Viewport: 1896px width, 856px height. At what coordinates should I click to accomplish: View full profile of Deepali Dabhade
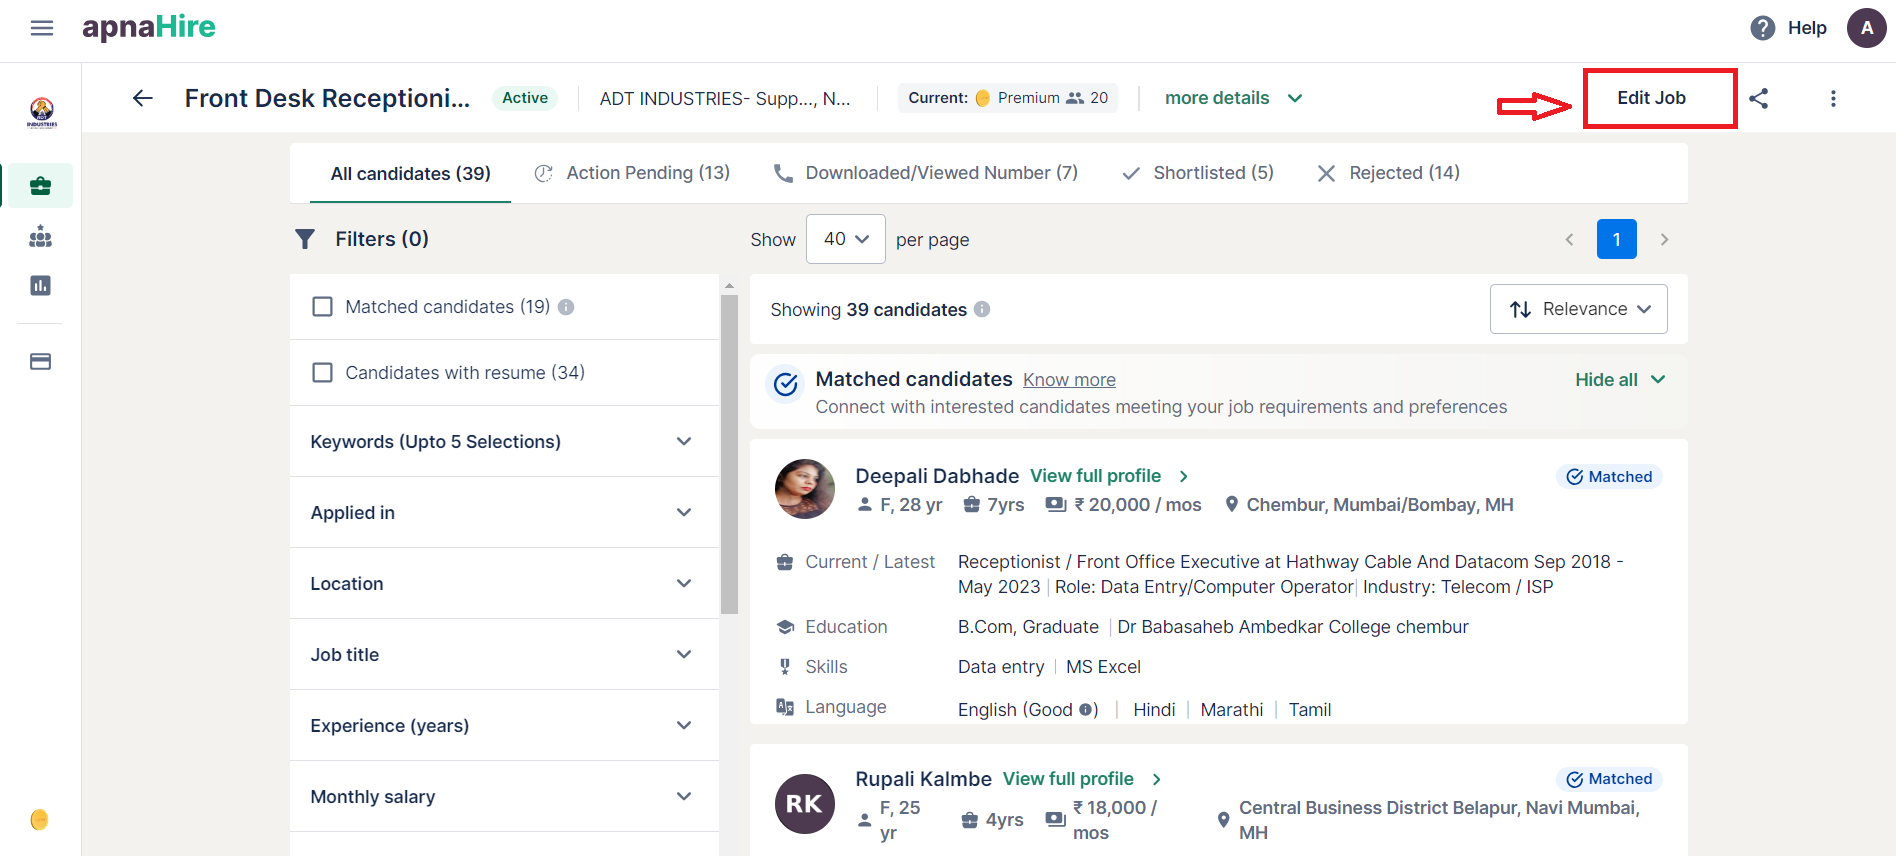[1095, 476]
